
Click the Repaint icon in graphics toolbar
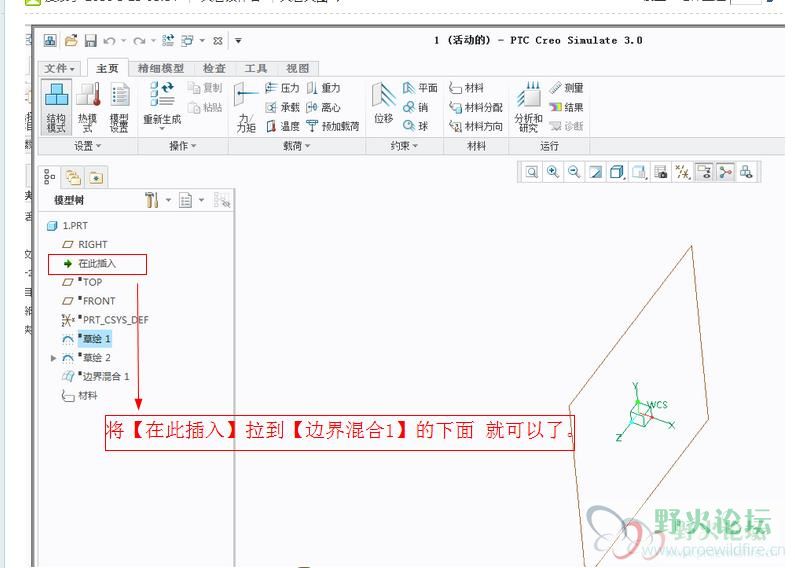(x=596, y=172)
